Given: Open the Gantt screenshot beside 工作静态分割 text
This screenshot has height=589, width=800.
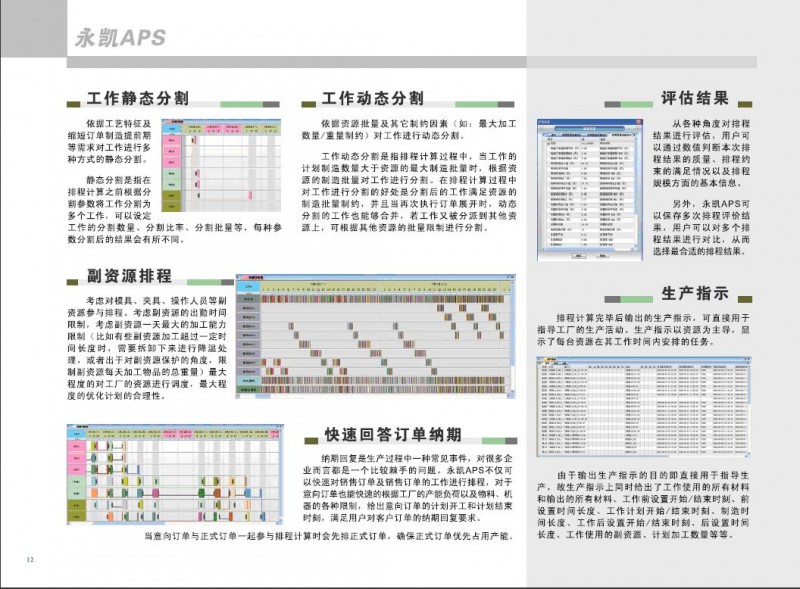Looking at the screenshot, I should click(x=221, y=165).
